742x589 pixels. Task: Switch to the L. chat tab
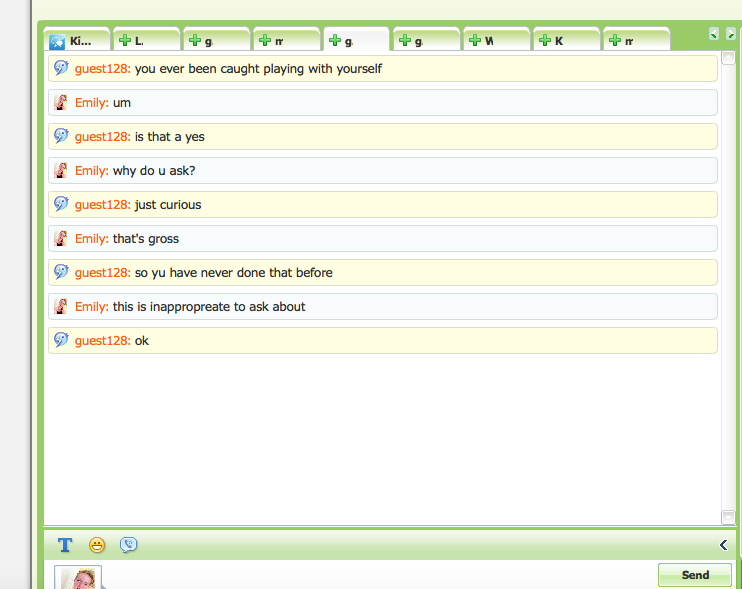coord(147,40)
